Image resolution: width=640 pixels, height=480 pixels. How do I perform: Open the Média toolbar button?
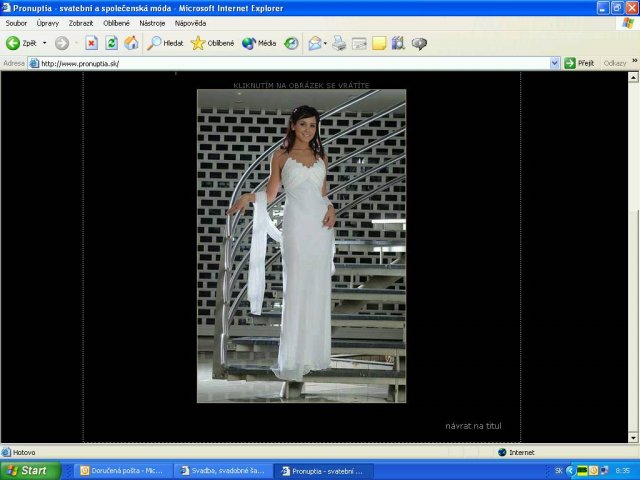[259, 43]
